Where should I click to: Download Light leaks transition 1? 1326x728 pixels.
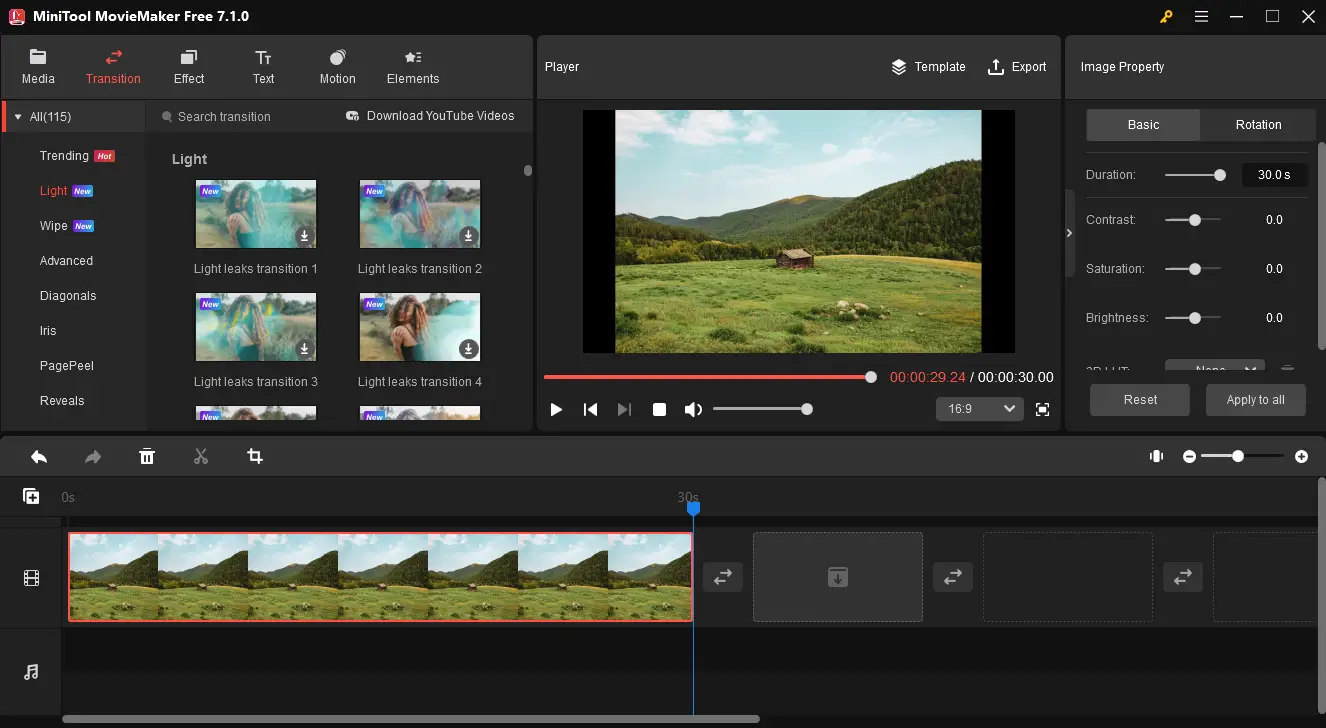tap(304, 236)
